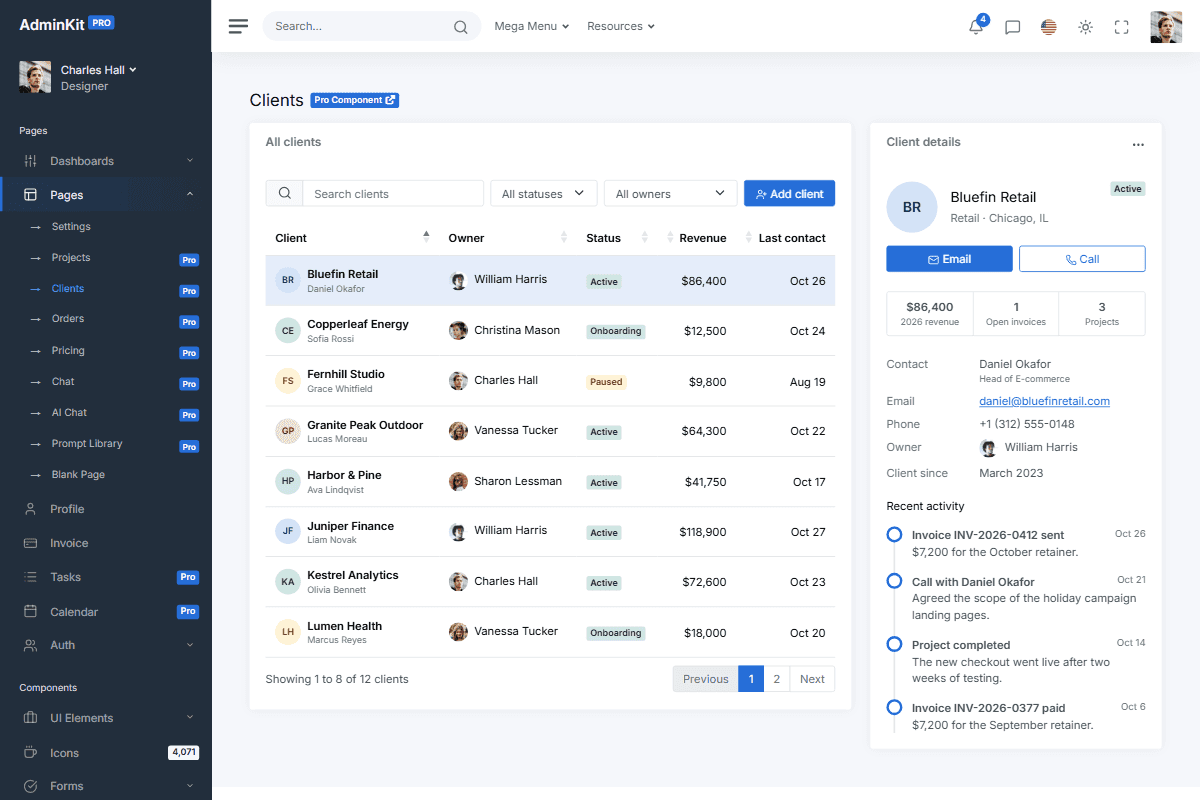Click the Invoice card icon in sidebar
Image resolution: width=1200 pixels, height=800 pixels.
click(x=30, y=543)
